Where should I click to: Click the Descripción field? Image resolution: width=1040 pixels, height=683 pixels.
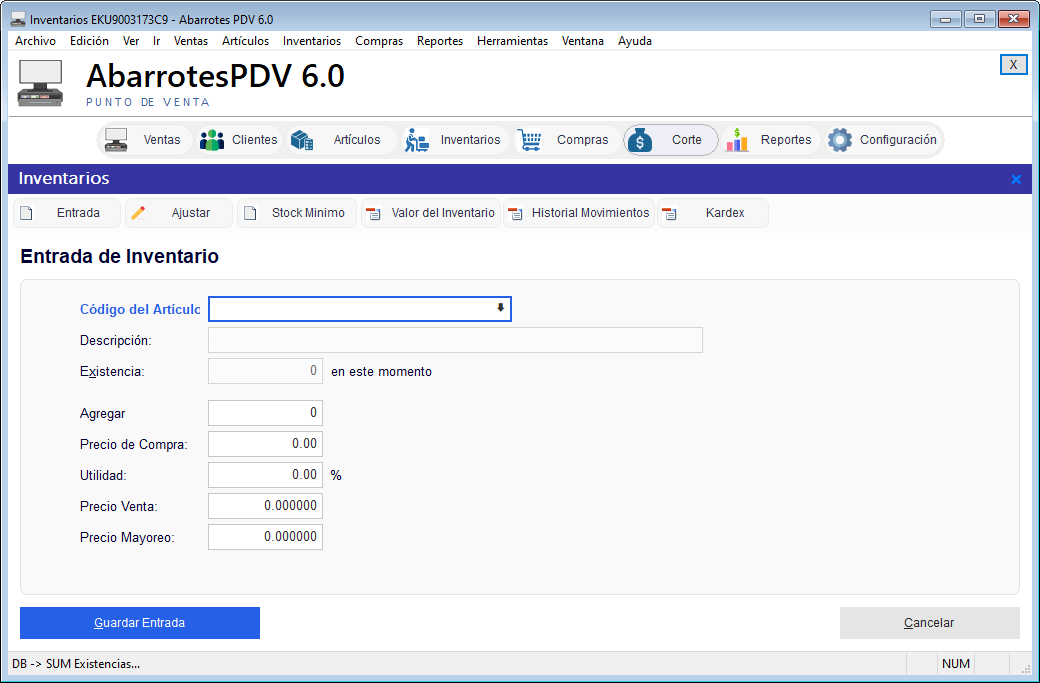coord(455,340)
